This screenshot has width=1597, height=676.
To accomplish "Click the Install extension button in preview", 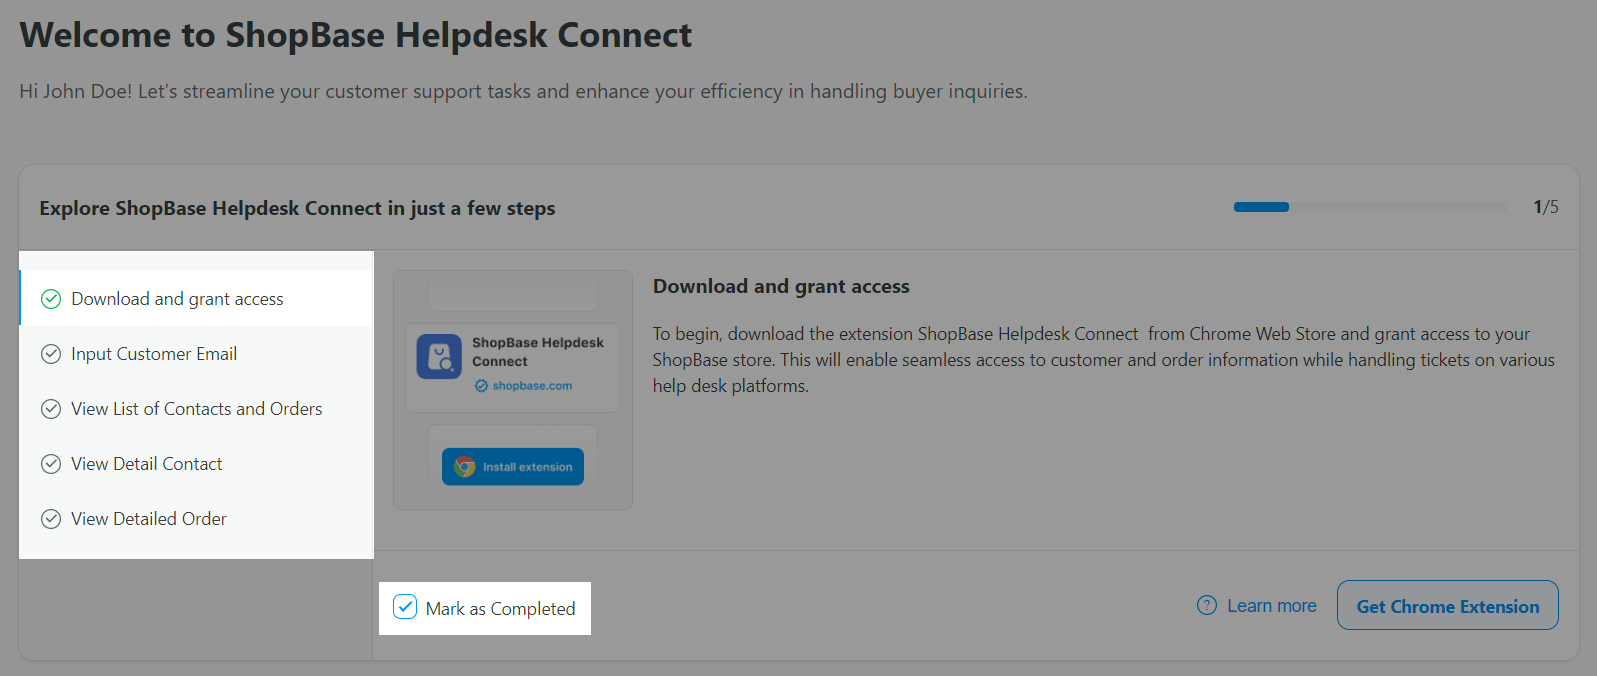I will point(513,467).
